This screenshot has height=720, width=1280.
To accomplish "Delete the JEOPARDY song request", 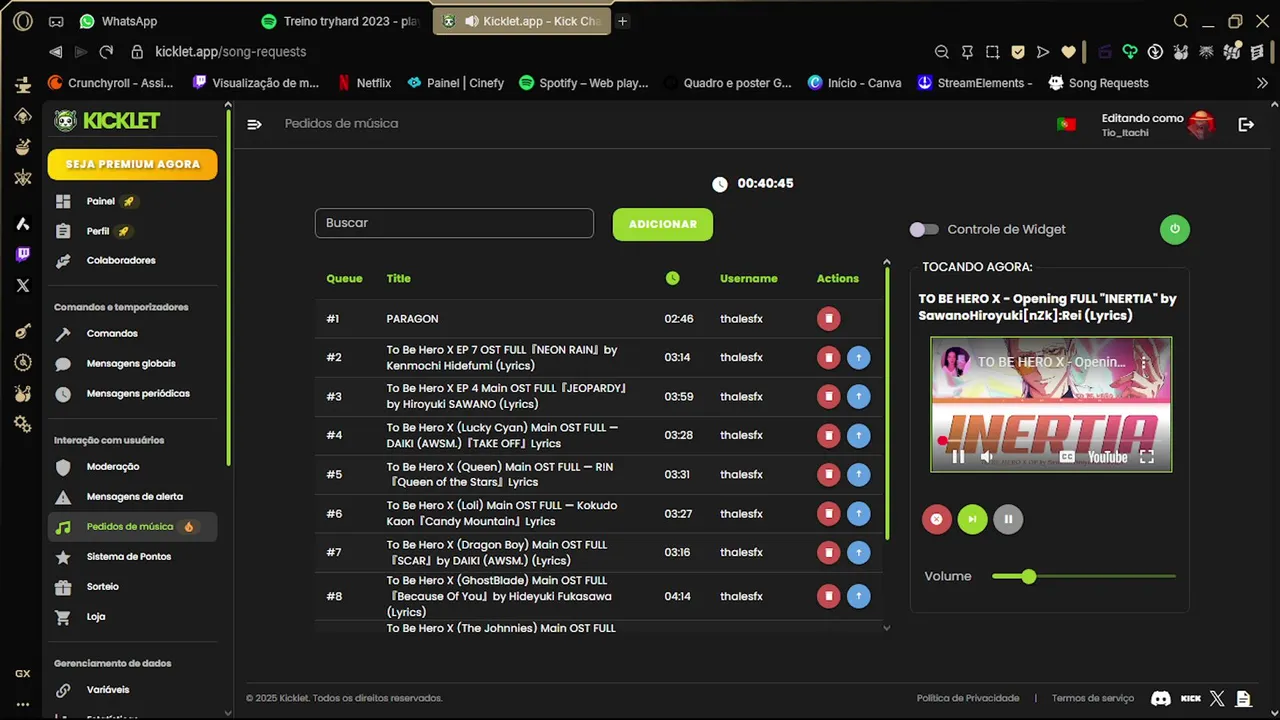I will pos(828,396).
